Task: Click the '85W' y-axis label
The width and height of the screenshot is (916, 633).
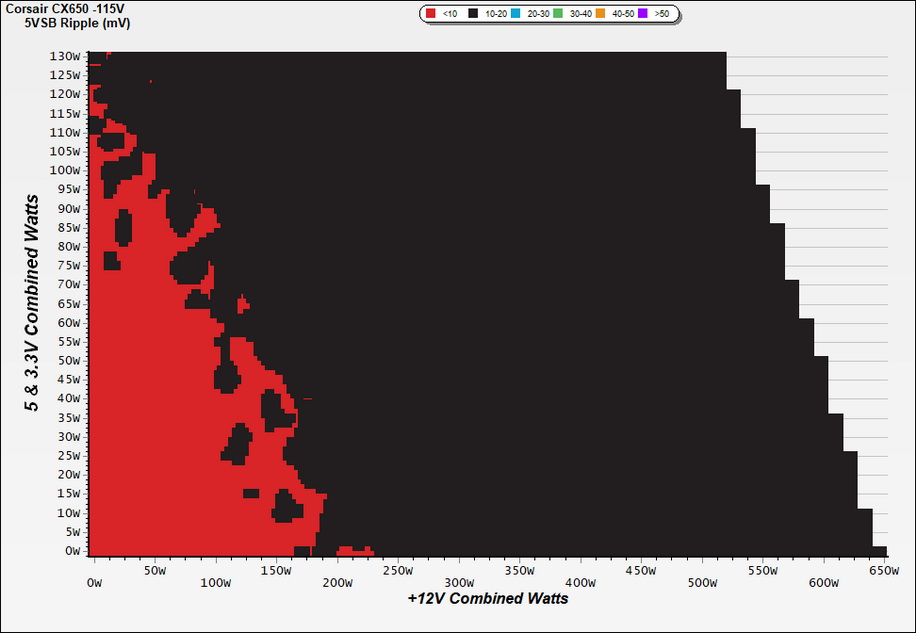Action: pos(68,228)
